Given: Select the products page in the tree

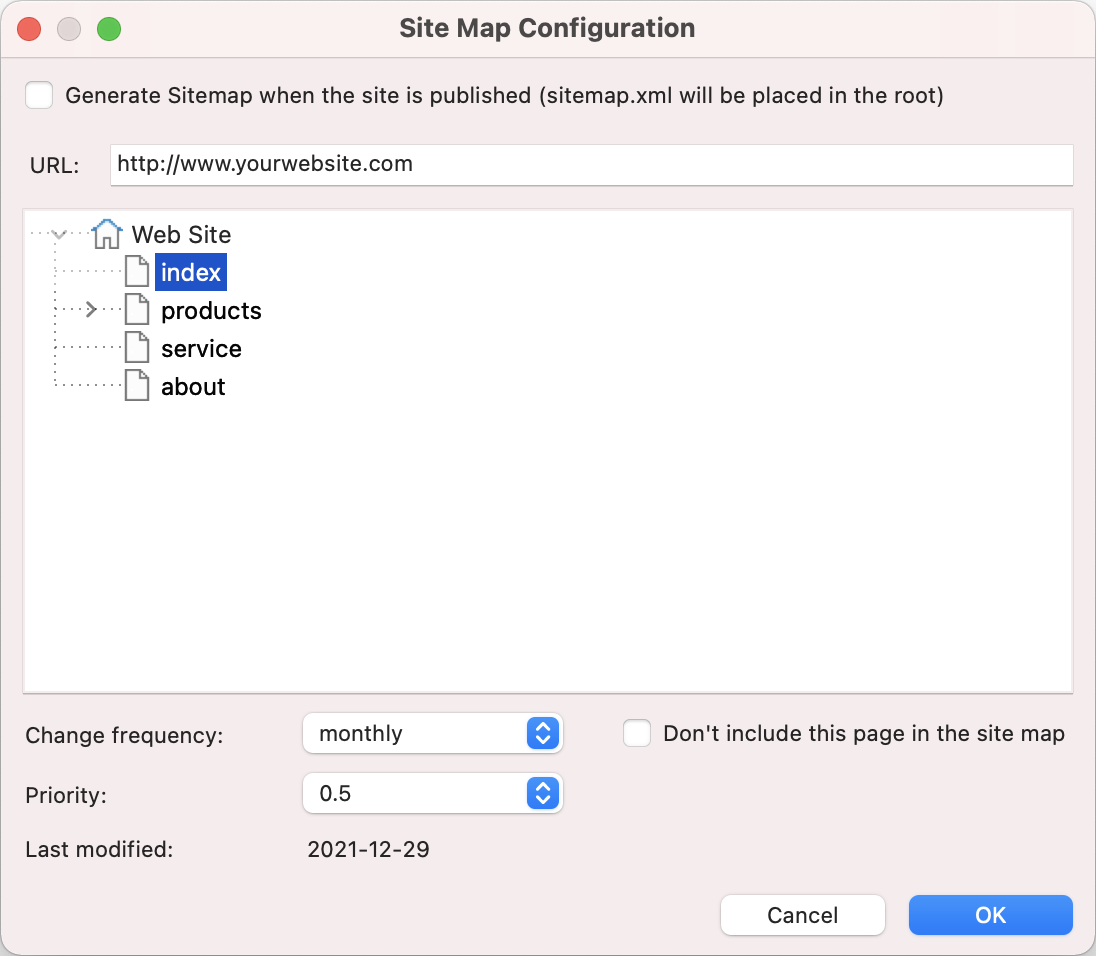Looking at the screenshot, I should point(210,309).
